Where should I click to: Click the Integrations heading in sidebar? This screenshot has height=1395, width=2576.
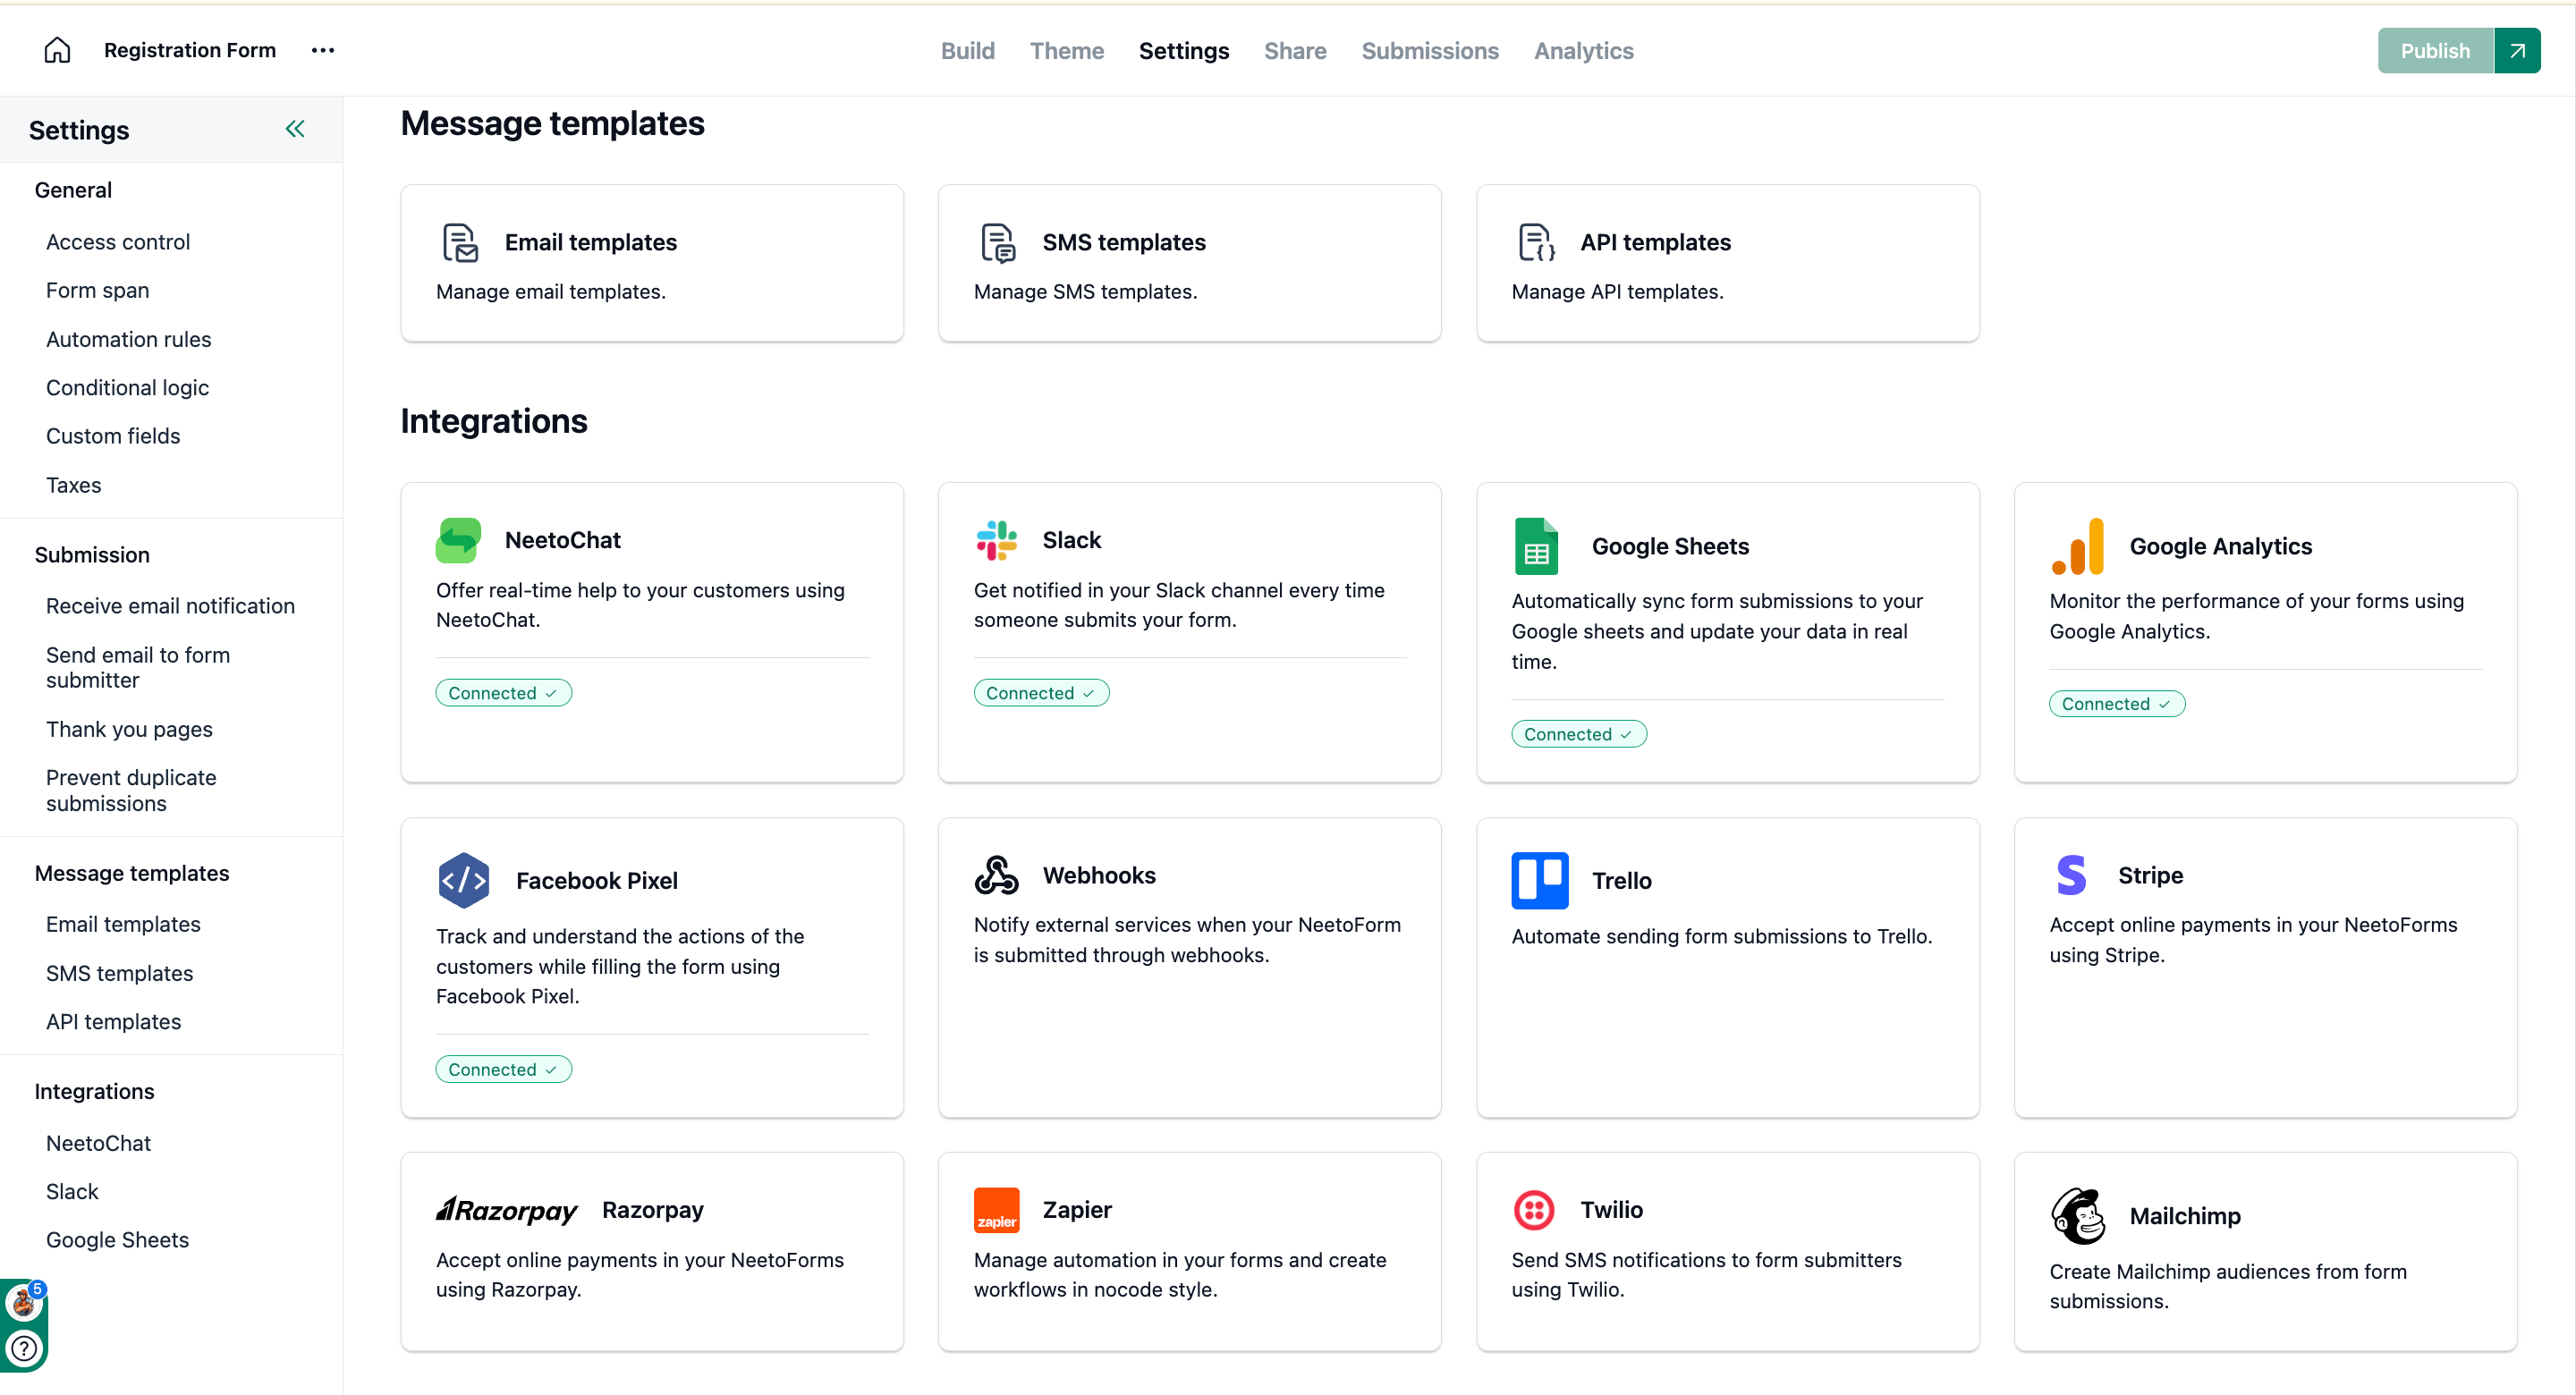pos(95,1091)
